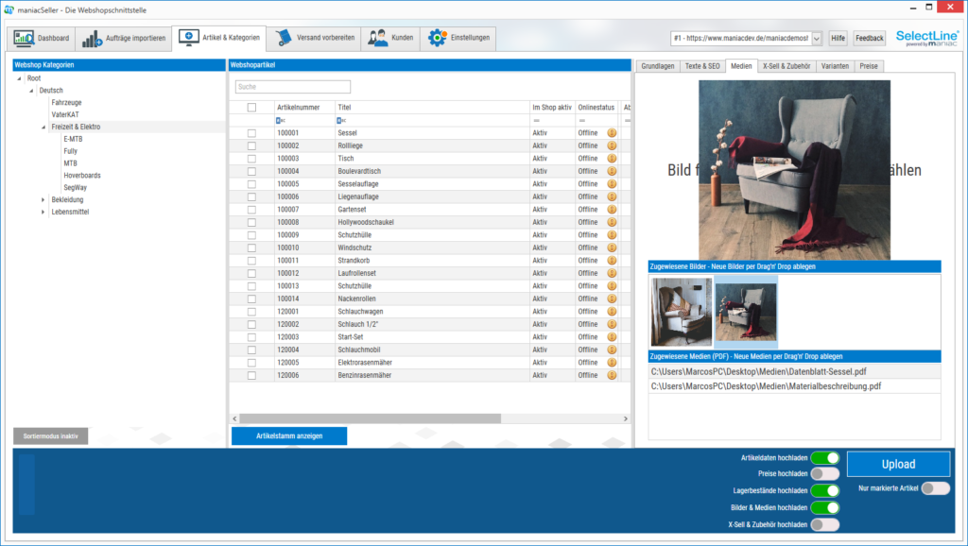Click the orange status icon for Tisch
Screen dimensions: 968x546
[x=612, y=158]
